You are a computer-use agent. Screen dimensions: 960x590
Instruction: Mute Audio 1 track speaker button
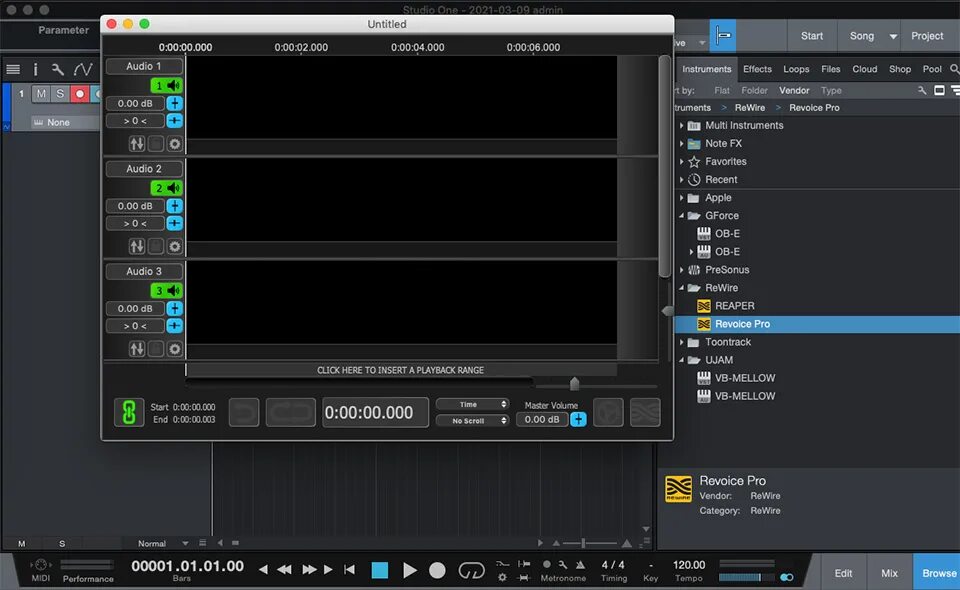point(167,86)
